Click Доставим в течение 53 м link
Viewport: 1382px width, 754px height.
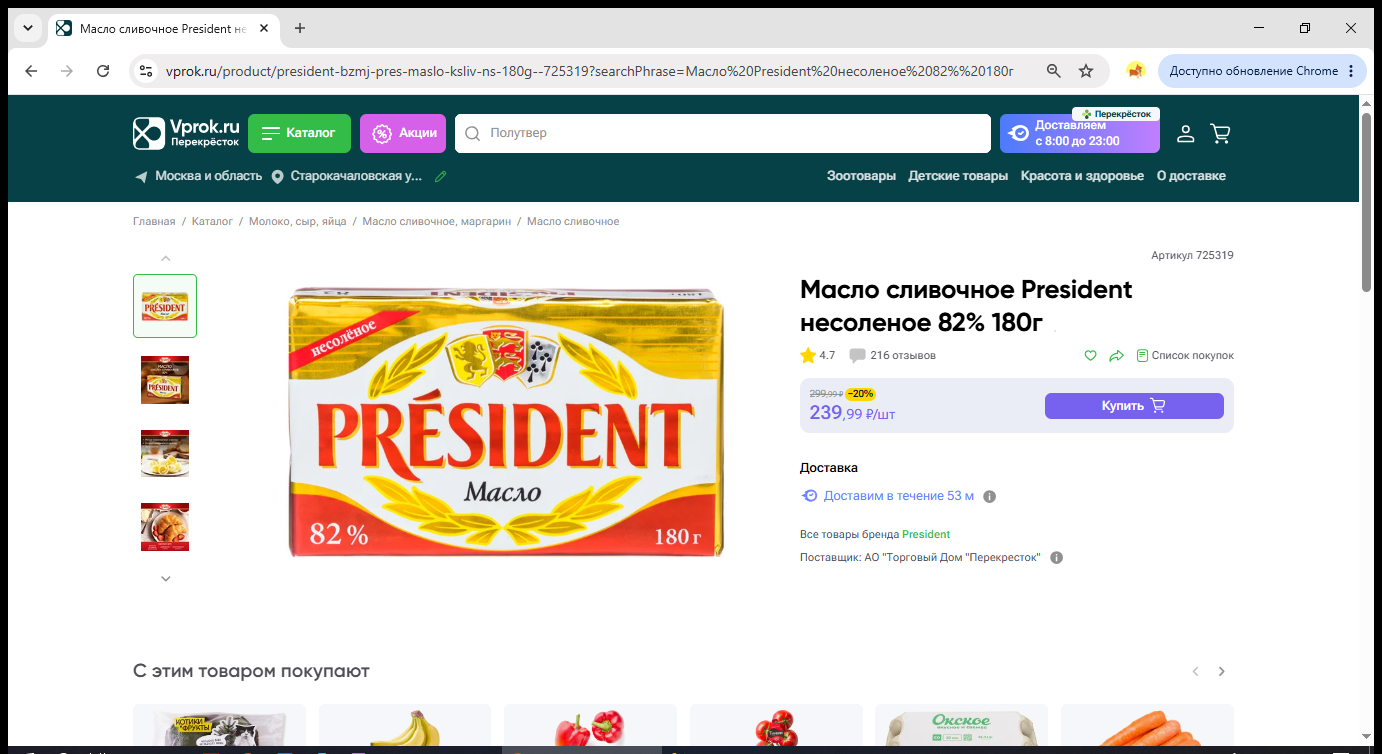tap(888, 496)
